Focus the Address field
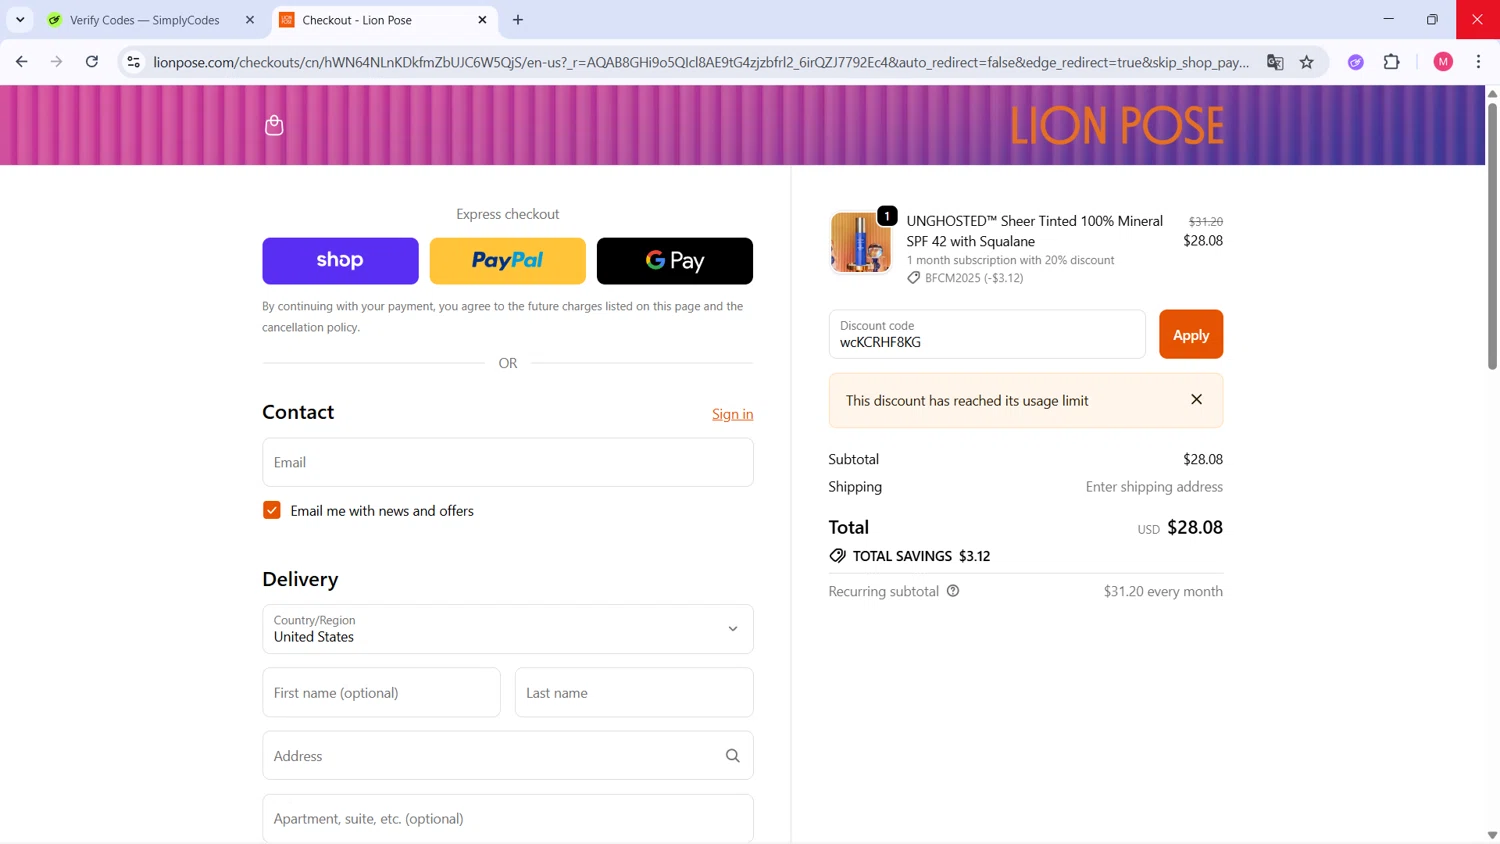1500x844 pixels. click(508, 755)
